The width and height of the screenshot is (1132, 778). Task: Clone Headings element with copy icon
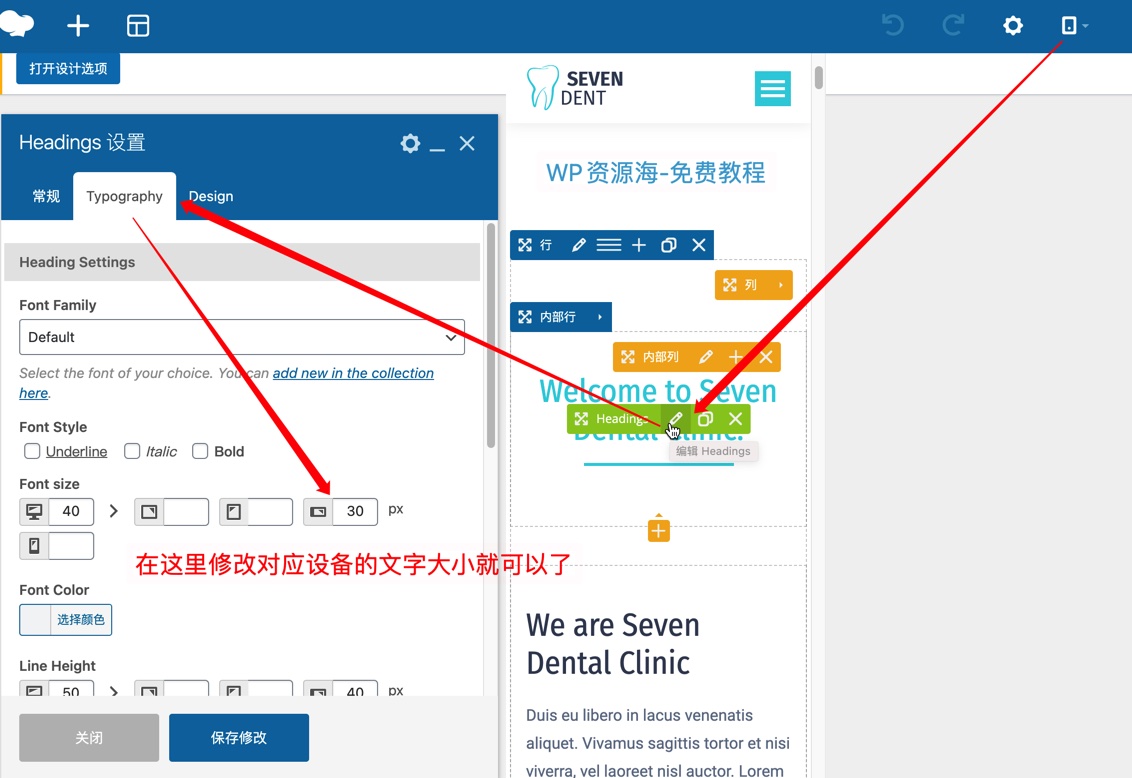click(x=705, y=419)
